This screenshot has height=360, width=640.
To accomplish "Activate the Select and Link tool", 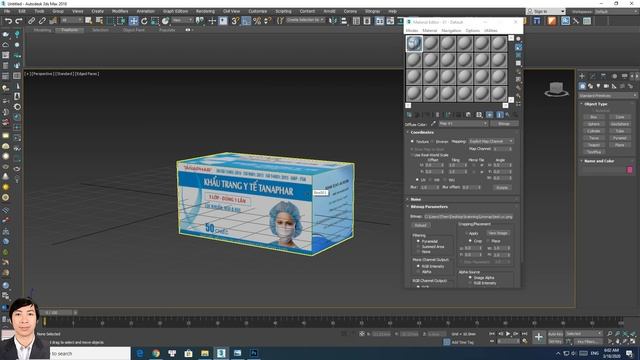I will click(x=31, y=21).
